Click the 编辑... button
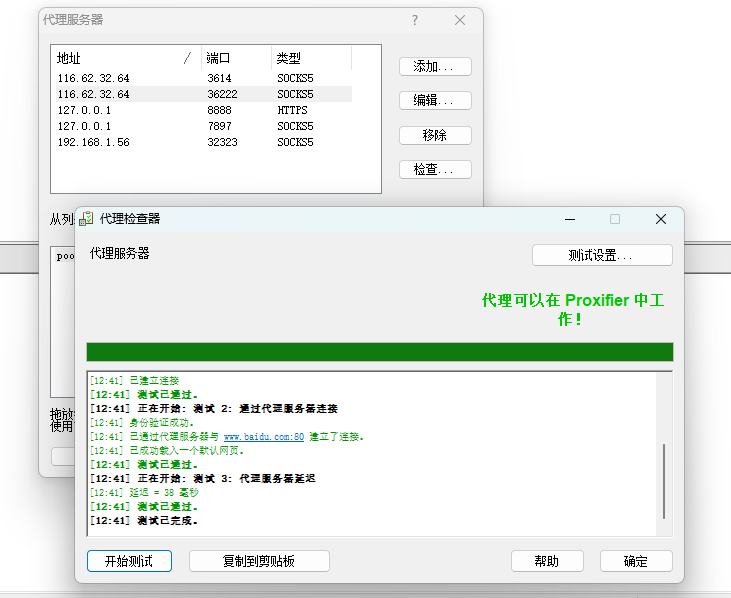The width and height of the screenshot is (731, 598). click(x=435, y=100)
